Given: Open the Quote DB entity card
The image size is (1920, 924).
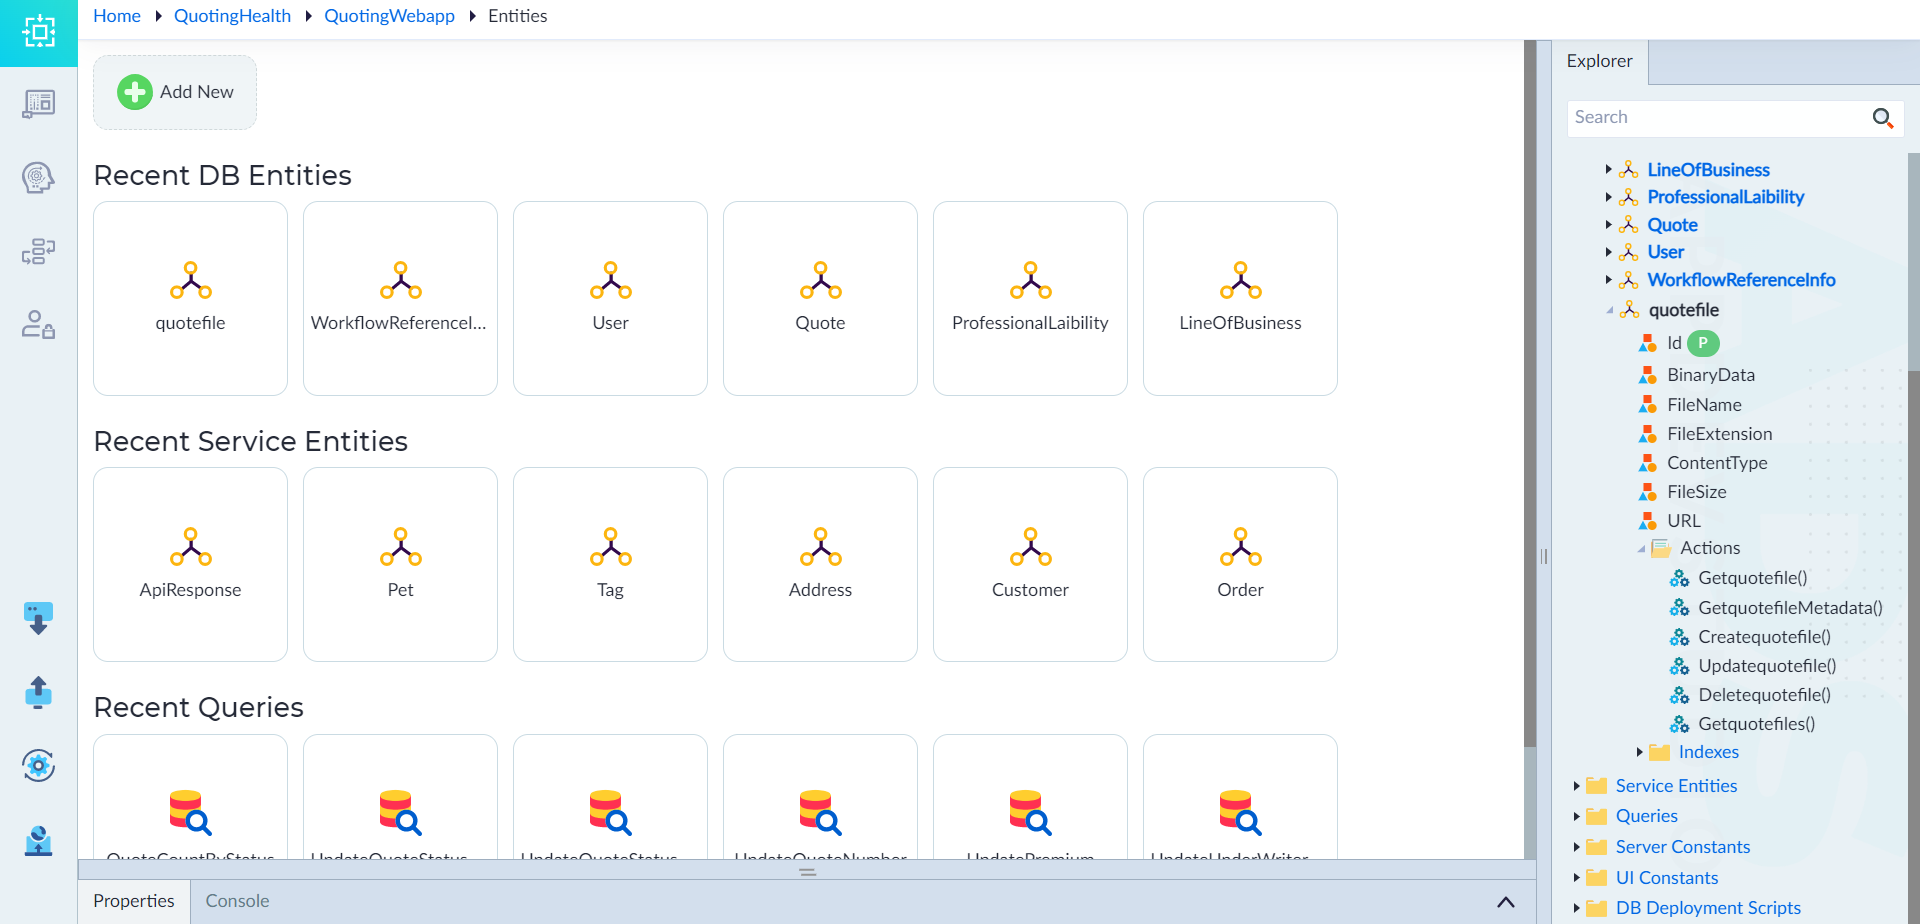Looking at the screenshot, I should click(820, 298).
